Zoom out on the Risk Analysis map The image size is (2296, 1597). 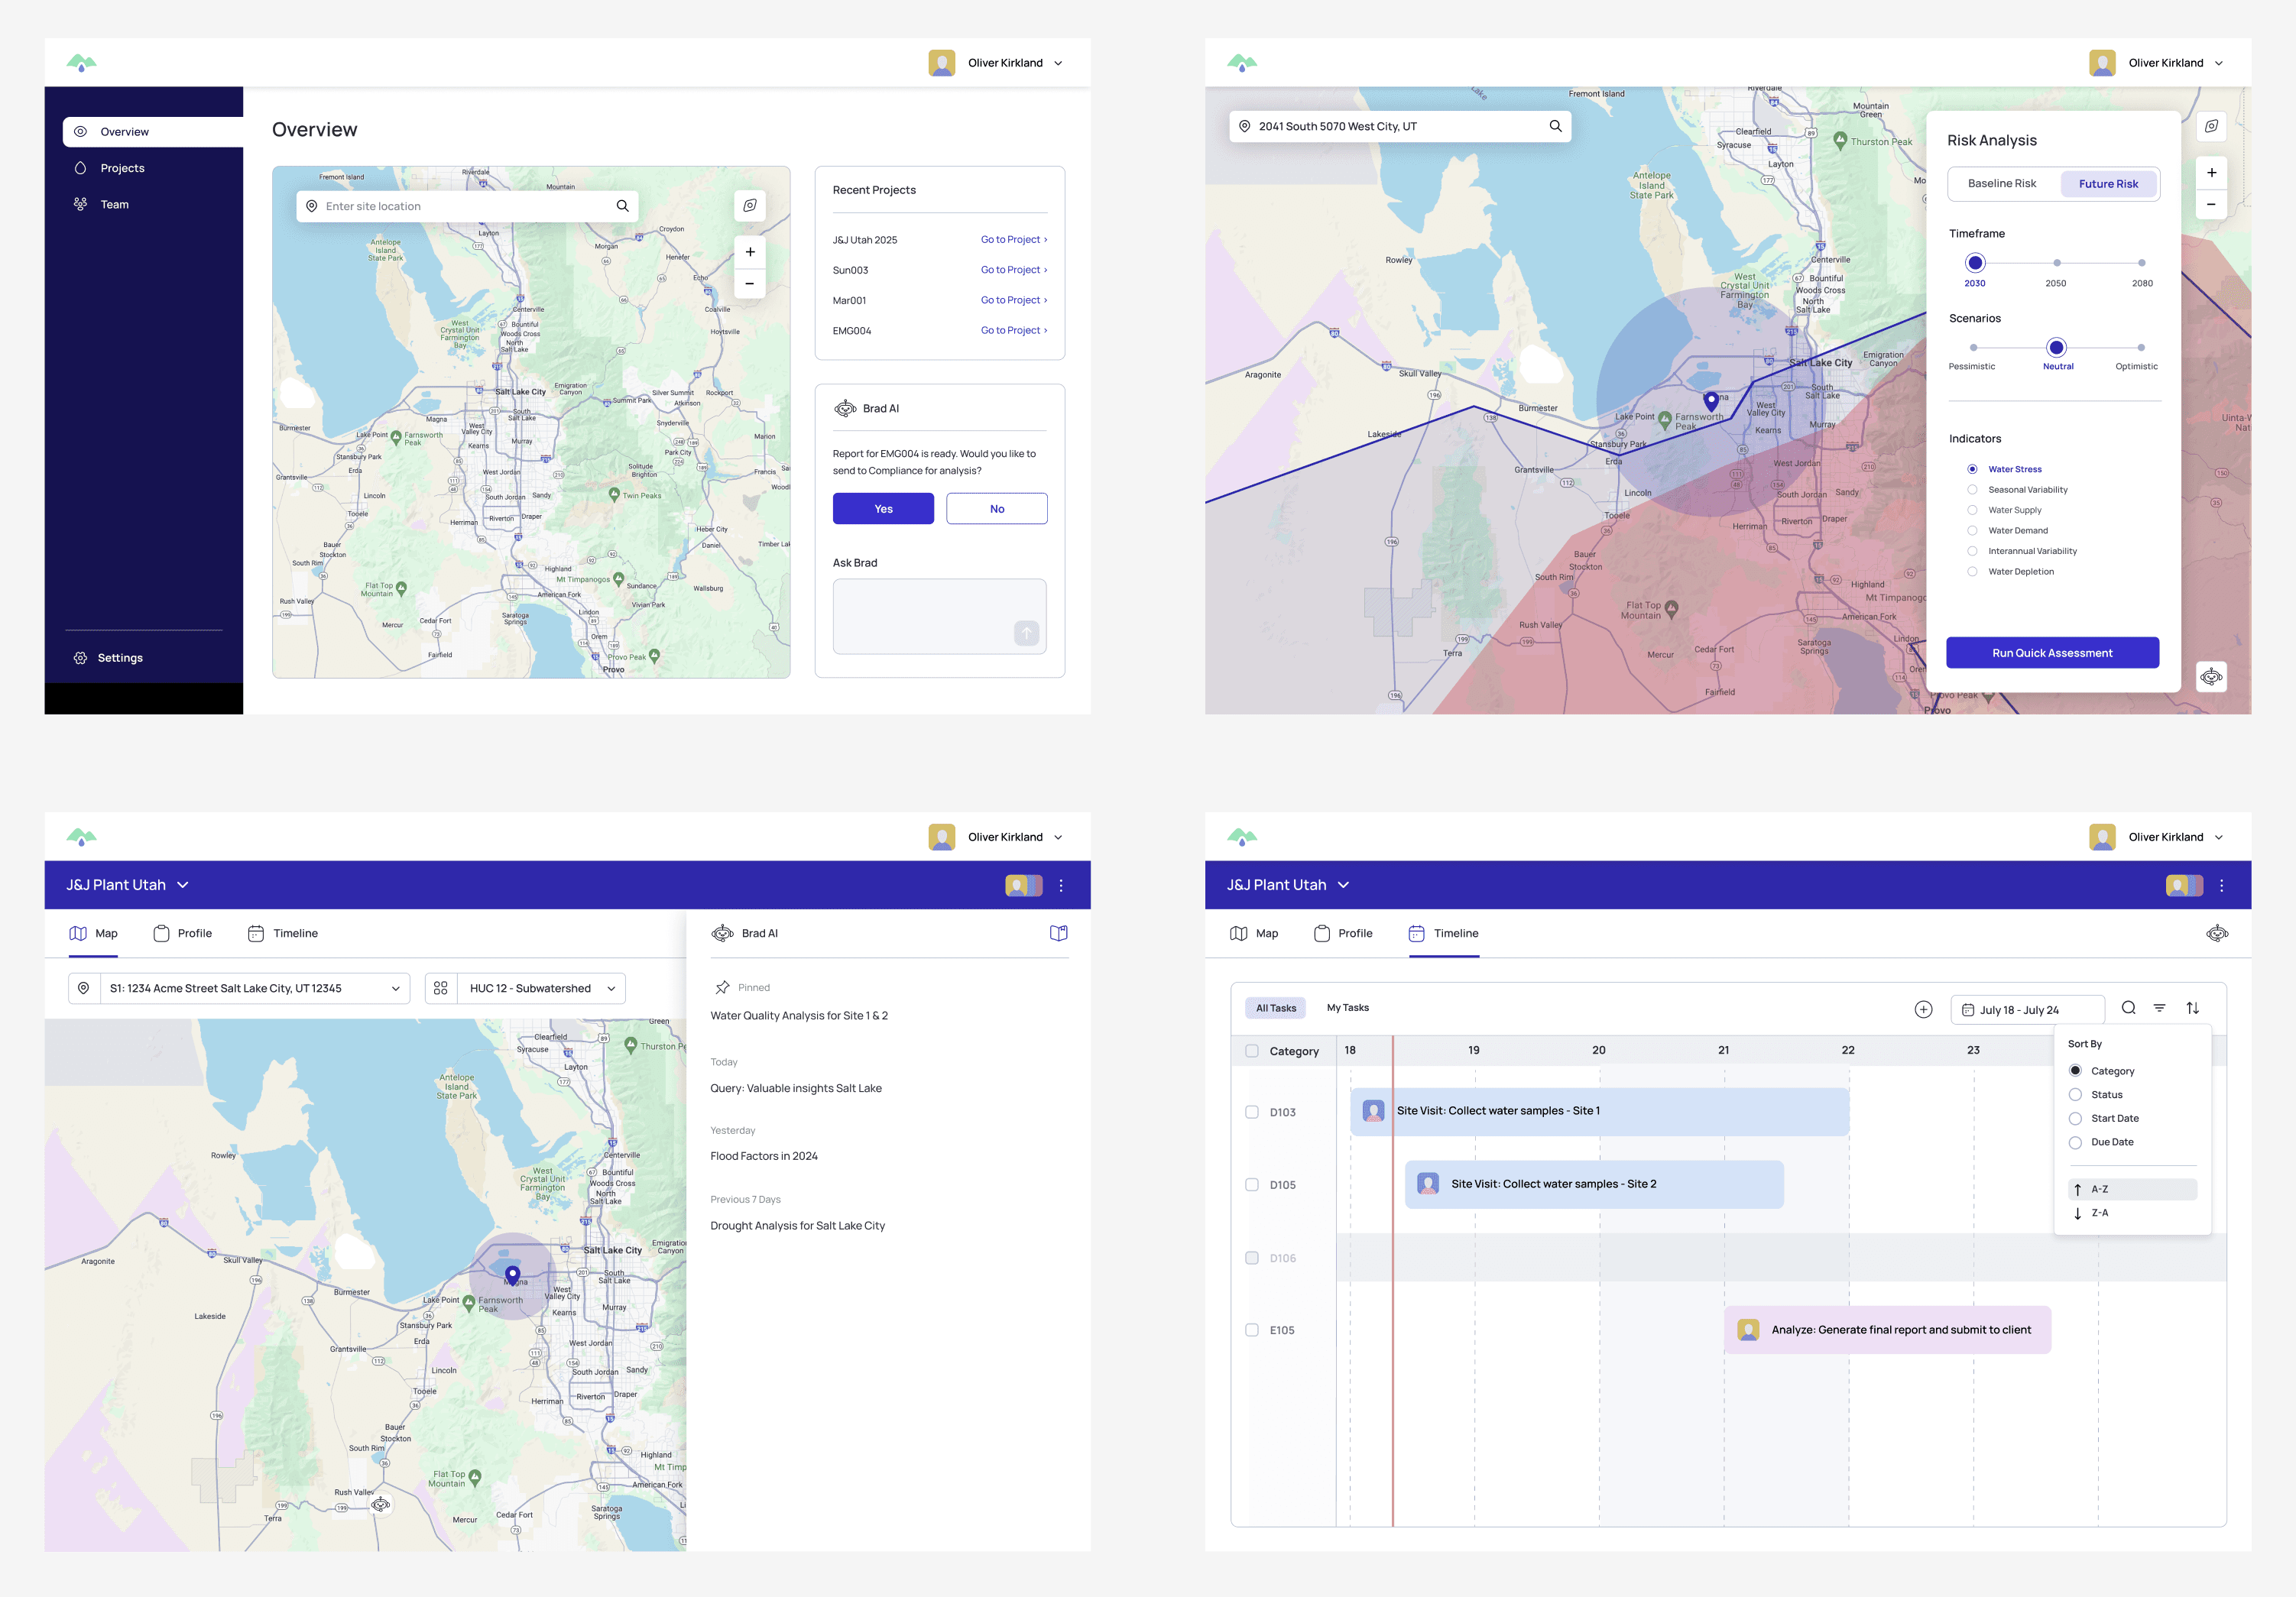pyautogui.click(x=2211, y=204)
